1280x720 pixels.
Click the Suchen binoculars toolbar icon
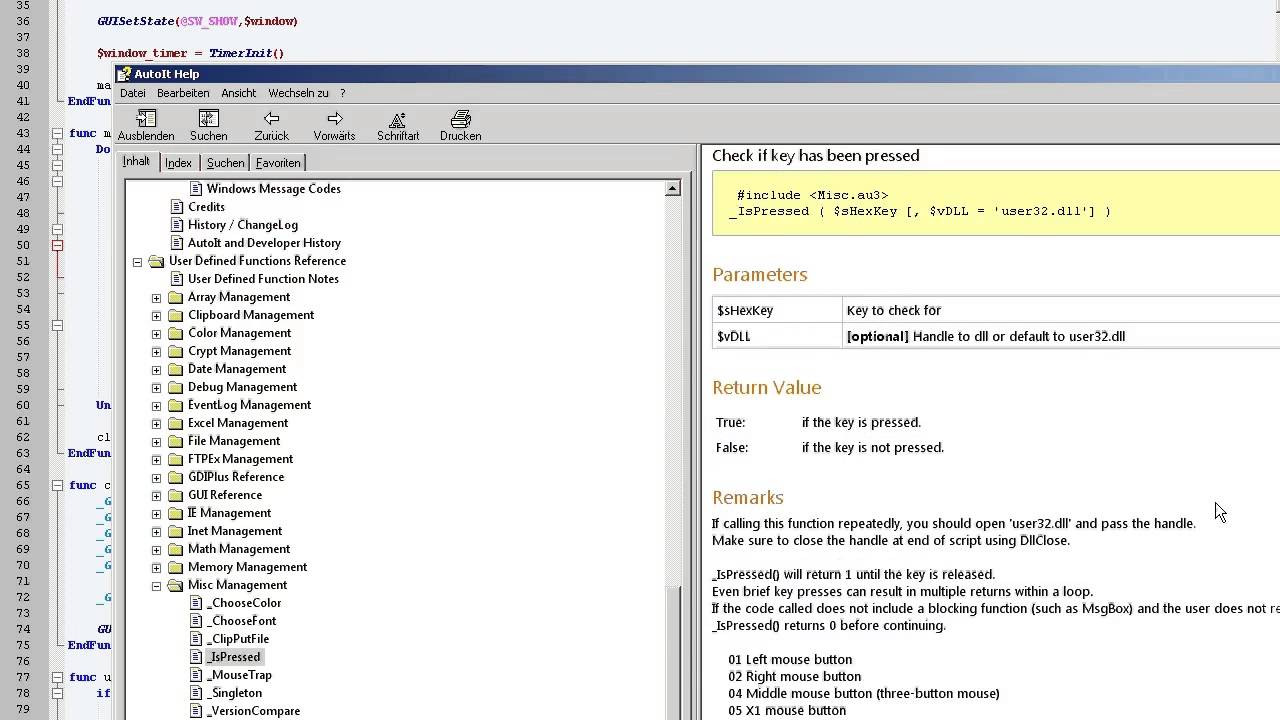208,126
